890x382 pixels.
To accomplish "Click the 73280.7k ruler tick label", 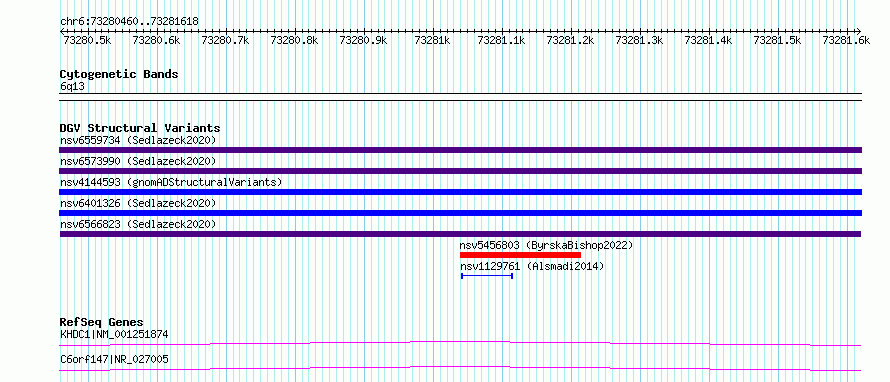I will (225, 40).
